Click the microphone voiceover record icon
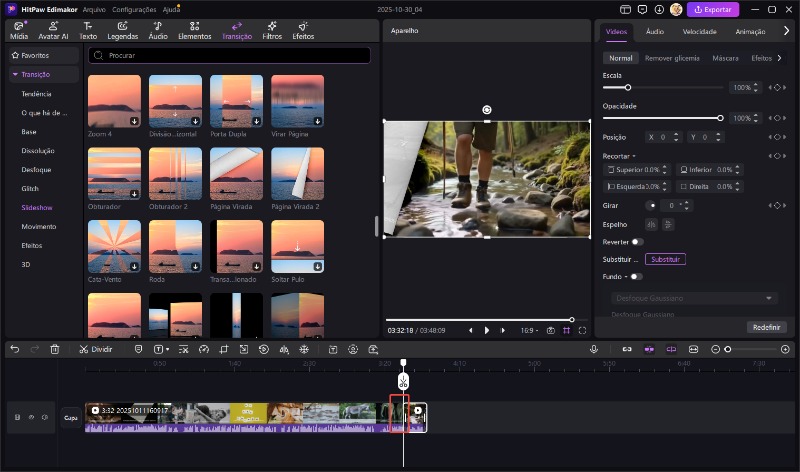 pyautogui.click(x=594, y=349)
